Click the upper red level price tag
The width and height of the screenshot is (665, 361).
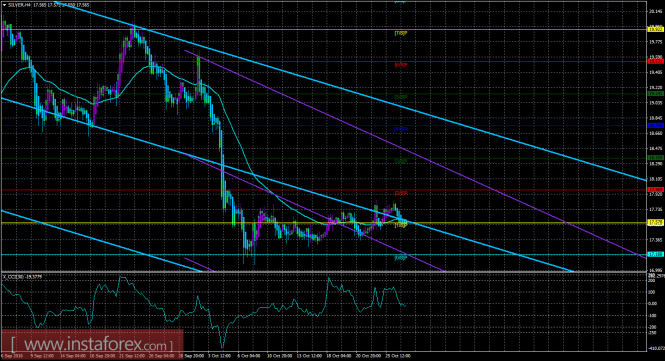click(655, 62)
